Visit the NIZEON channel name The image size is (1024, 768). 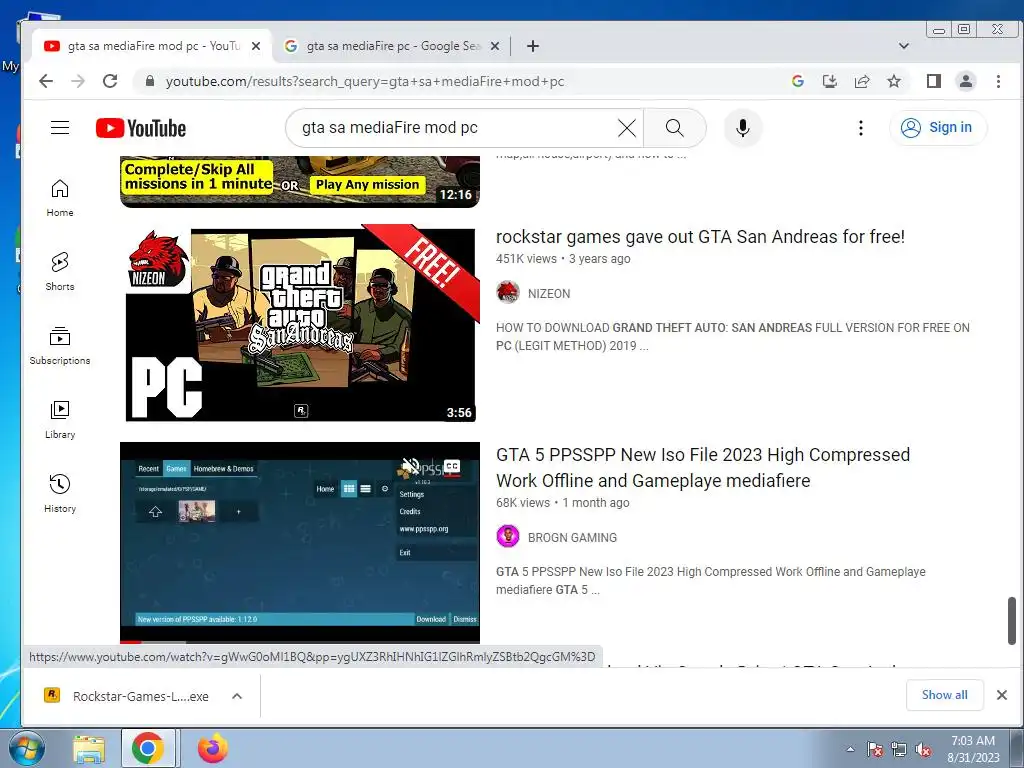coord(549,294)
